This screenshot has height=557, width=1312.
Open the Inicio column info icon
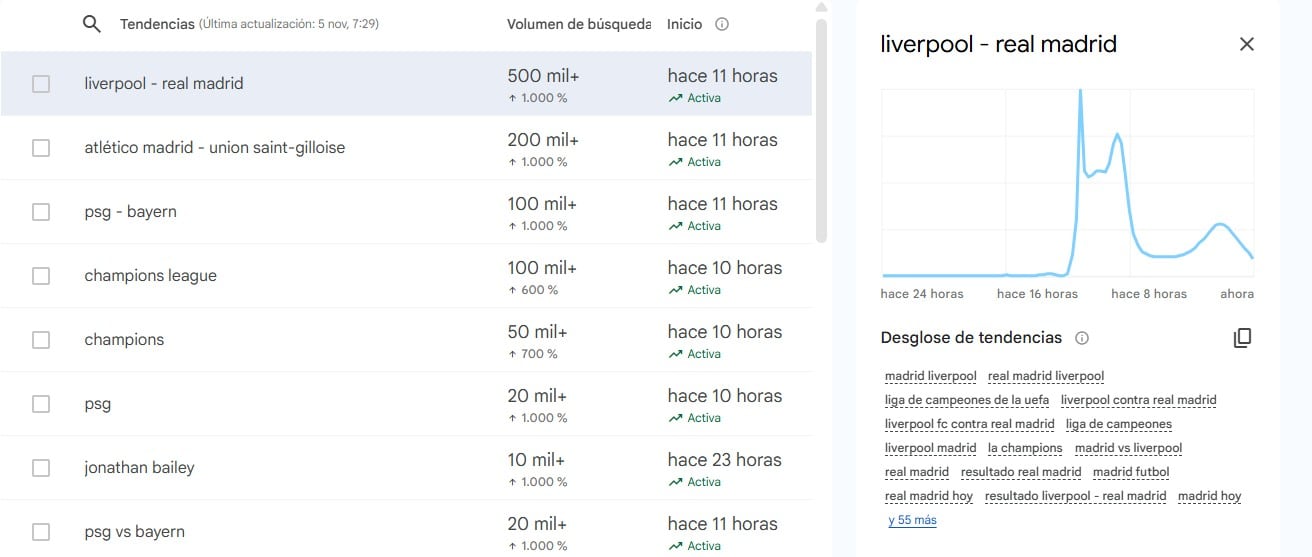click(722, 24)
